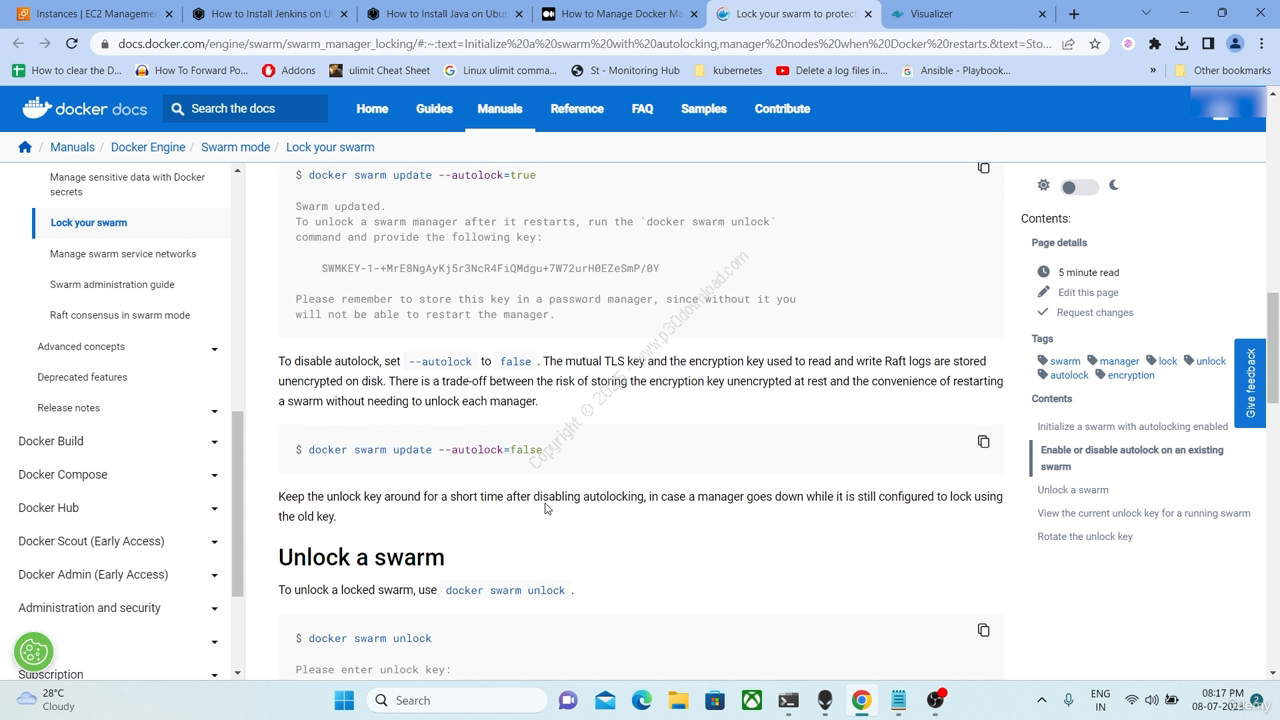Image resolution: width=1280 pixels, height=720 pixels.
Task: Go back in browser history
Action: point(19,44)
